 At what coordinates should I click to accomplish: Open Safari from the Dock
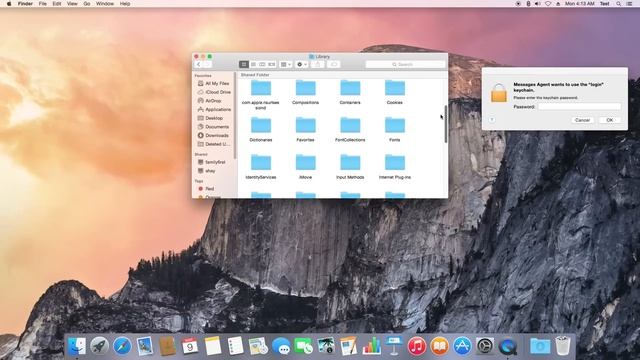click(x=122, y=346)
